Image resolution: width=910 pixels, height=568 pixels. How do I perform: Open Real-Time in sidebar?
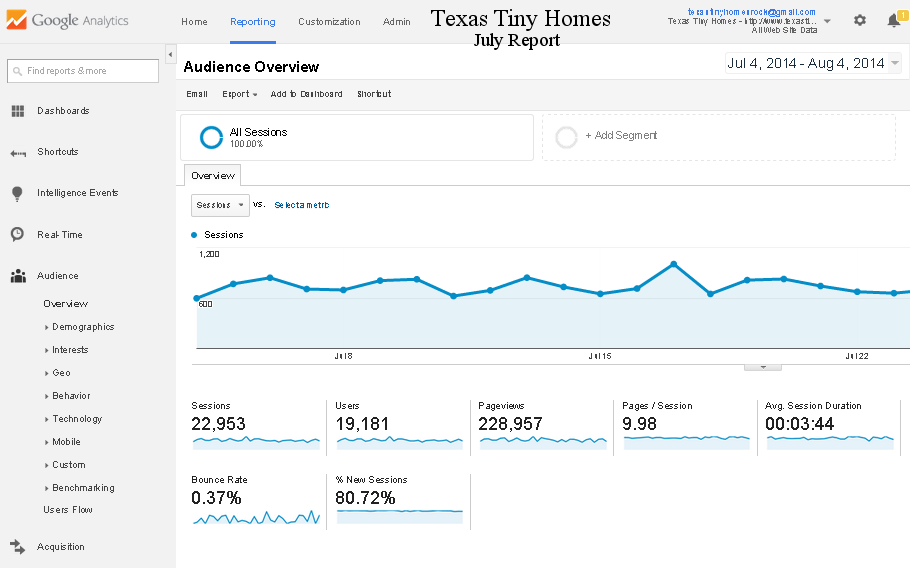60,235
